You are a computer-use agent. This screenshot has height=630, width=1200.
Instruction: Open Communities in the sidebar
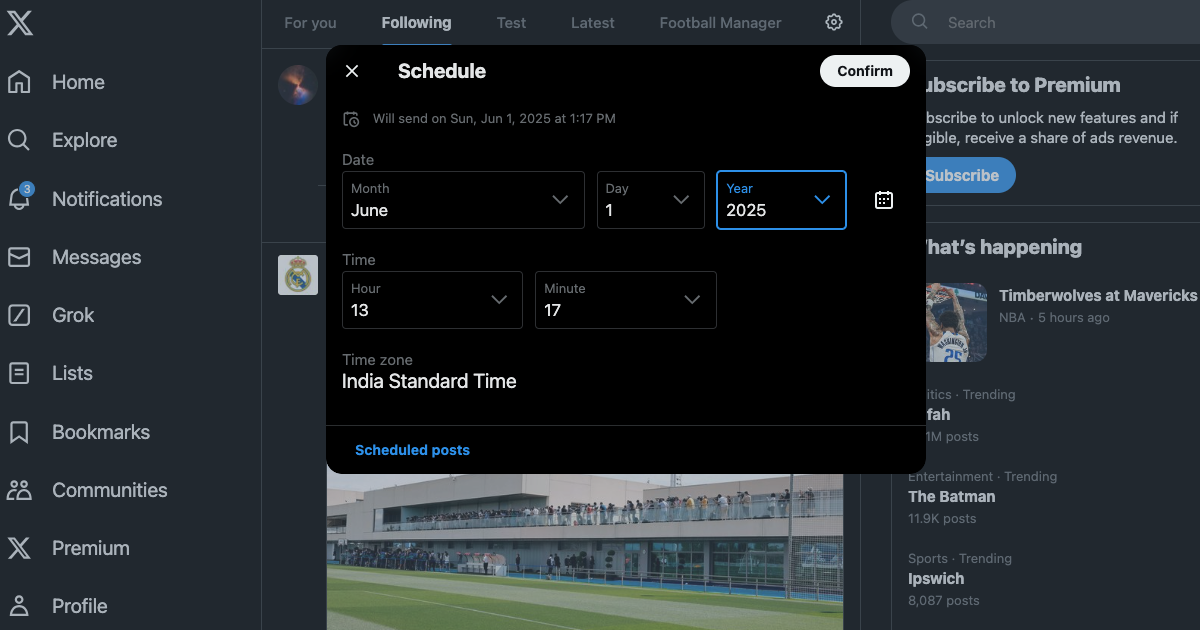19,490
